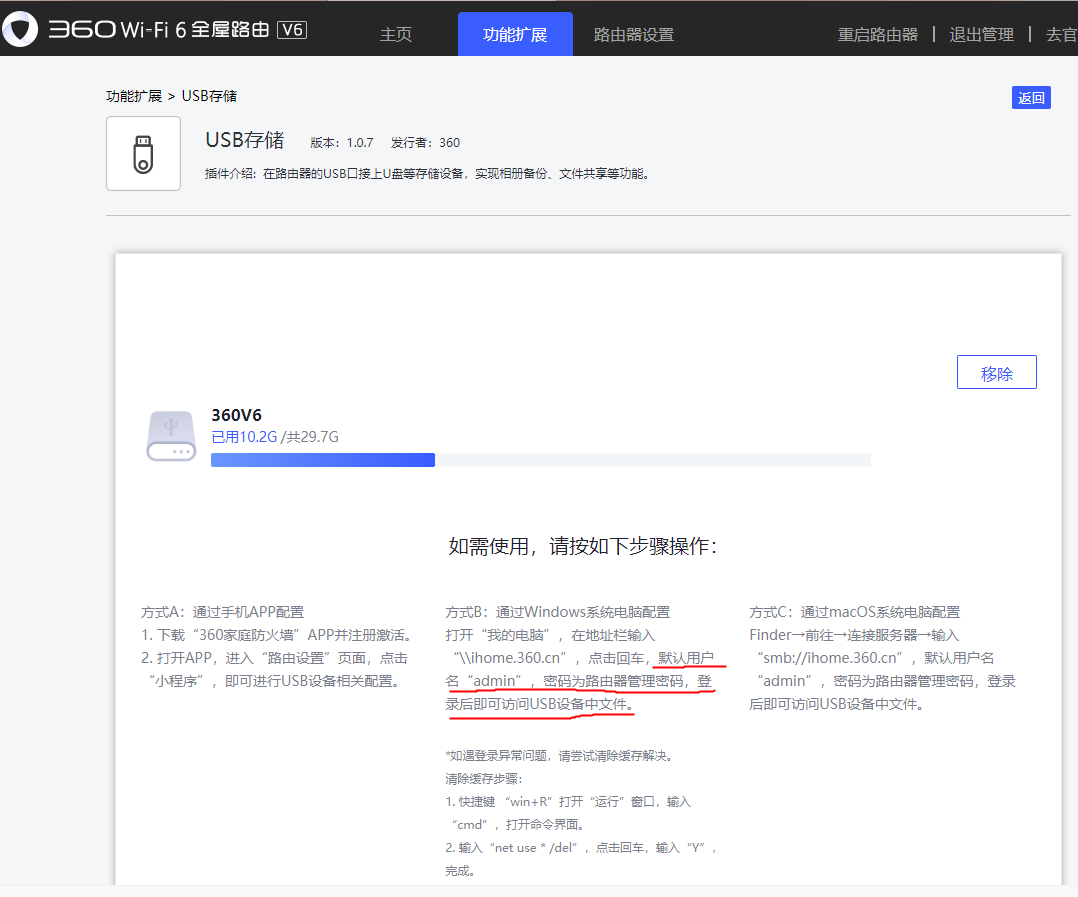Click 退出管理 to log out
Viewport: 1078px width, 897px height.
[981, 34]
